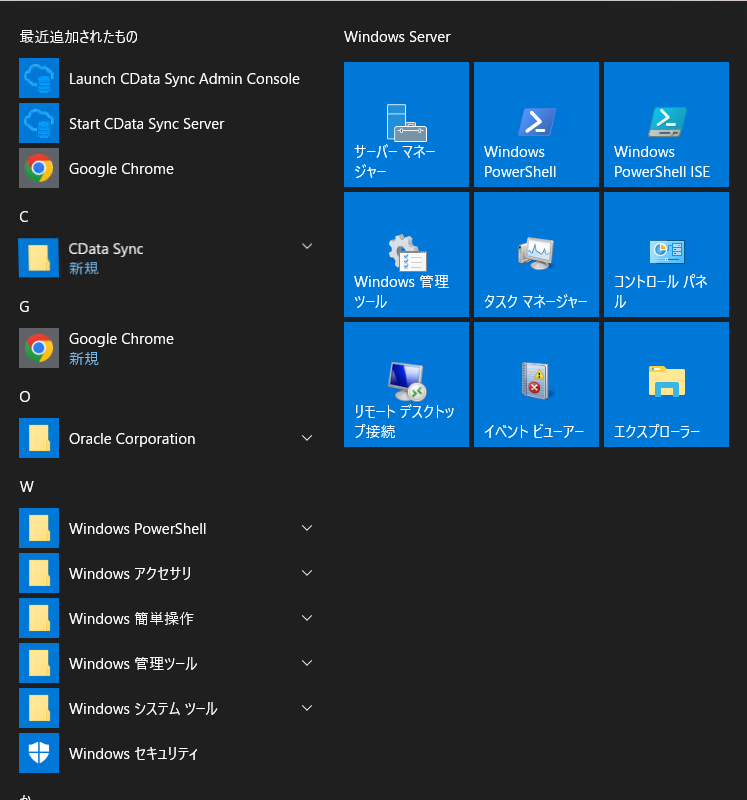Open the エクスプローラー tile
747x800 pixels.
pyautogui.click(x=666, y=385)
